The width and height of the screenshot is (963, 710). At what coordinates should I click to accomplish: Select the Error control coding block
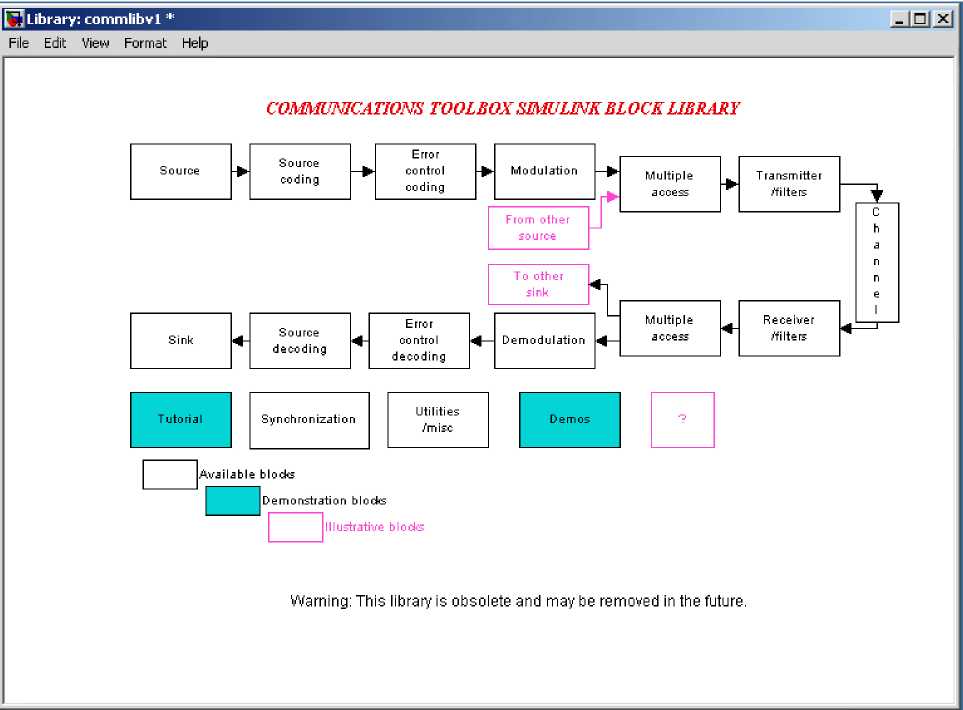tap(425, 171)
